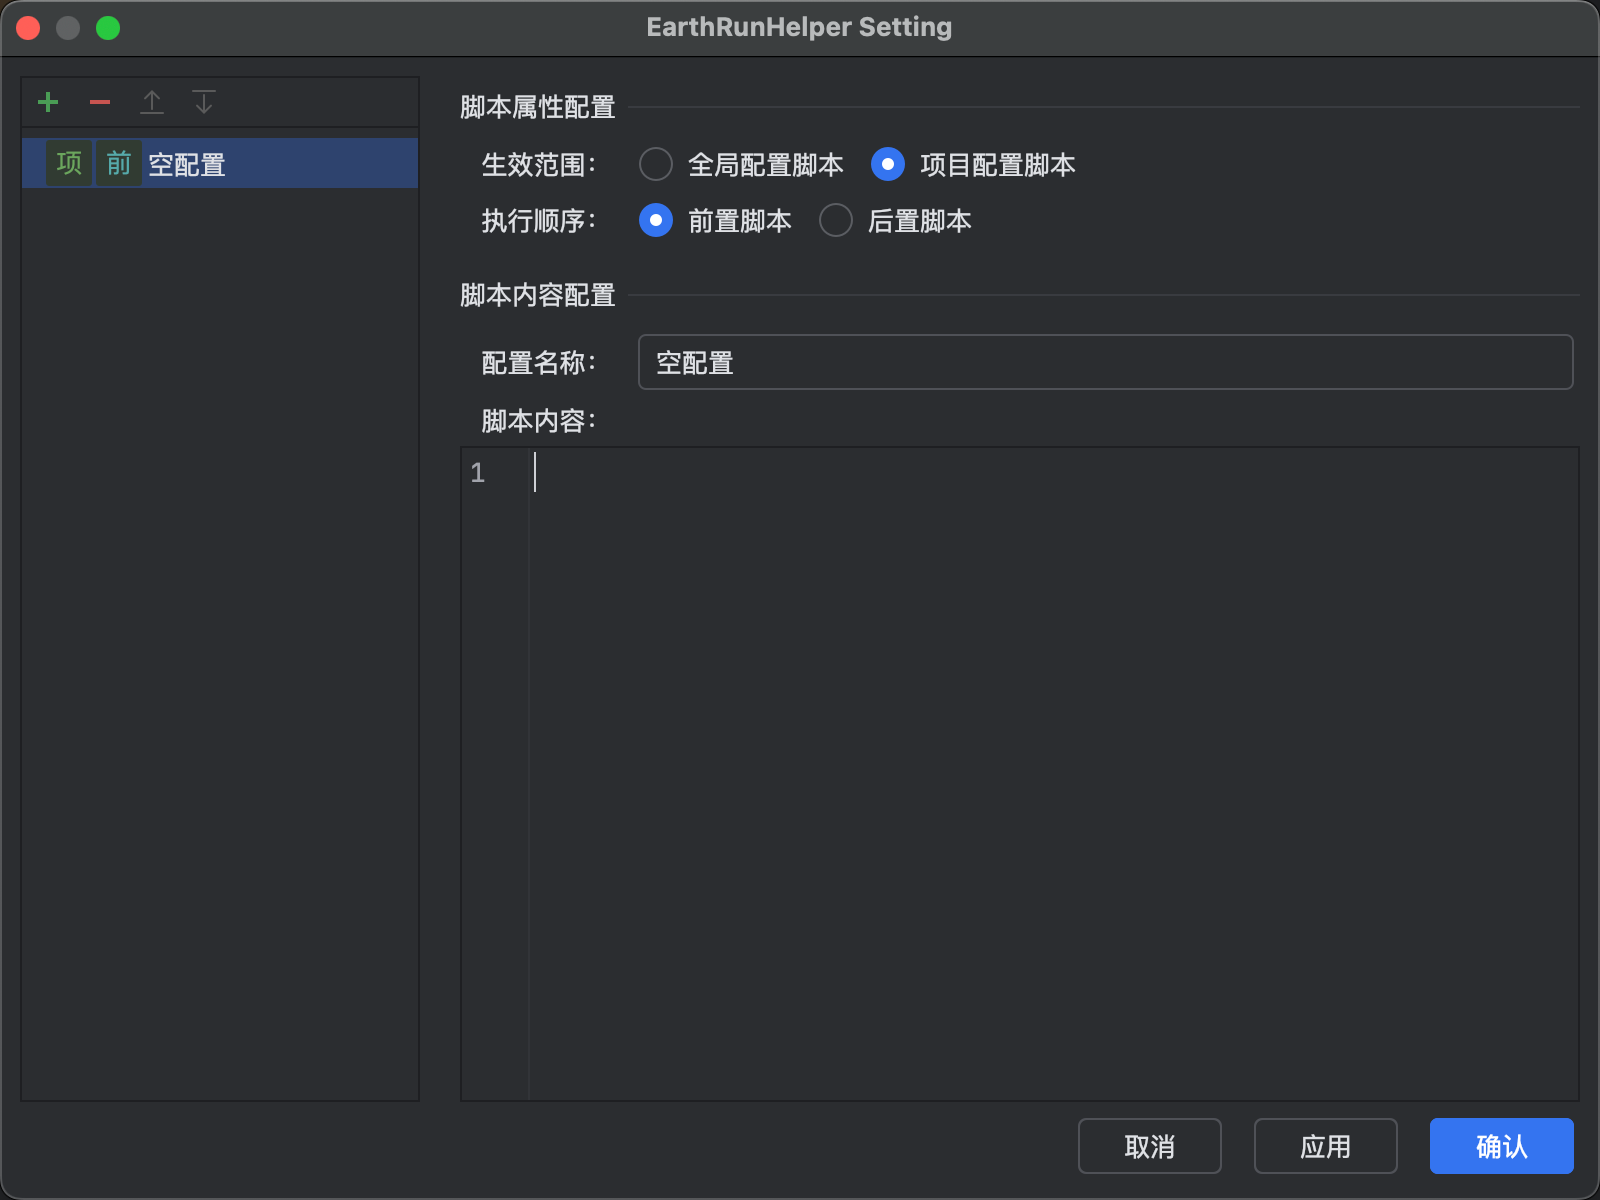Click the move up arrow icon
1600x1200 pixels.
[x=152, y=102]
